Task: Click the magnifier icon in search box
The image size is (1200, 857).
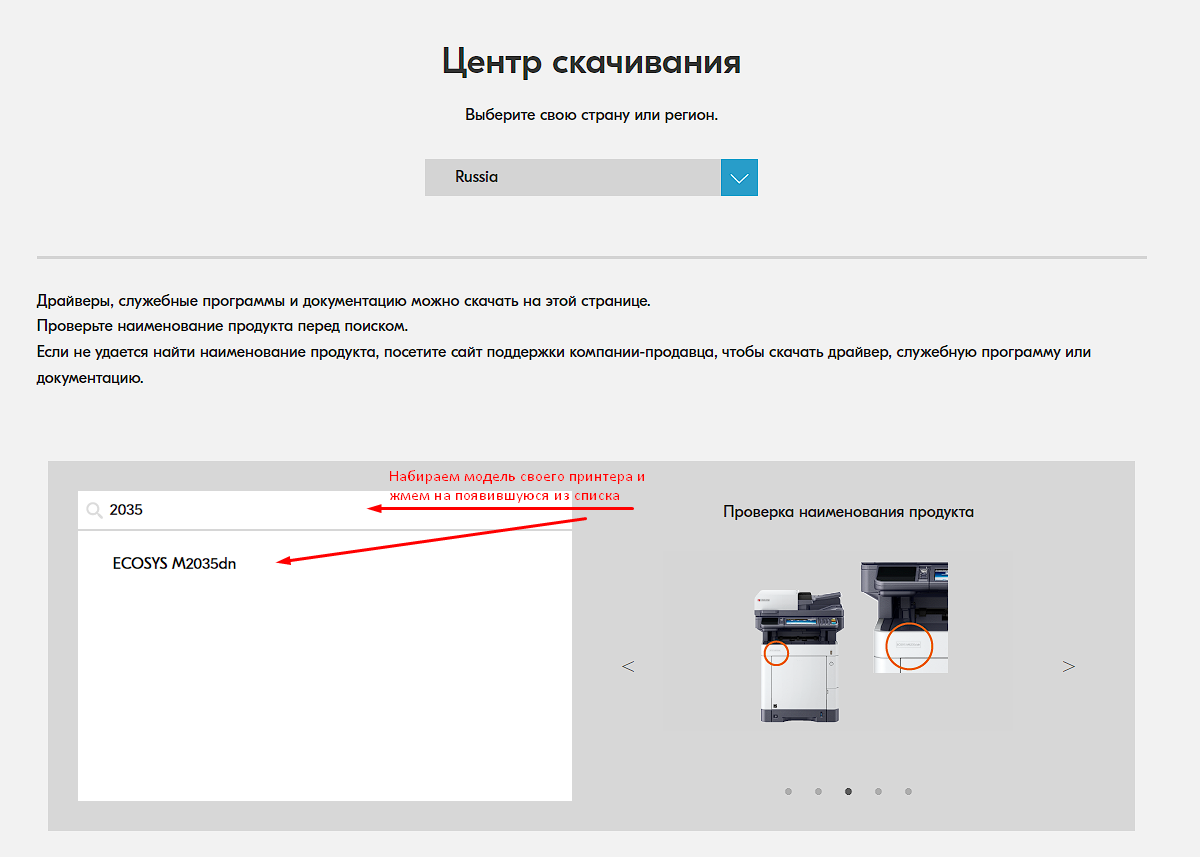Action: pos(94,510)
